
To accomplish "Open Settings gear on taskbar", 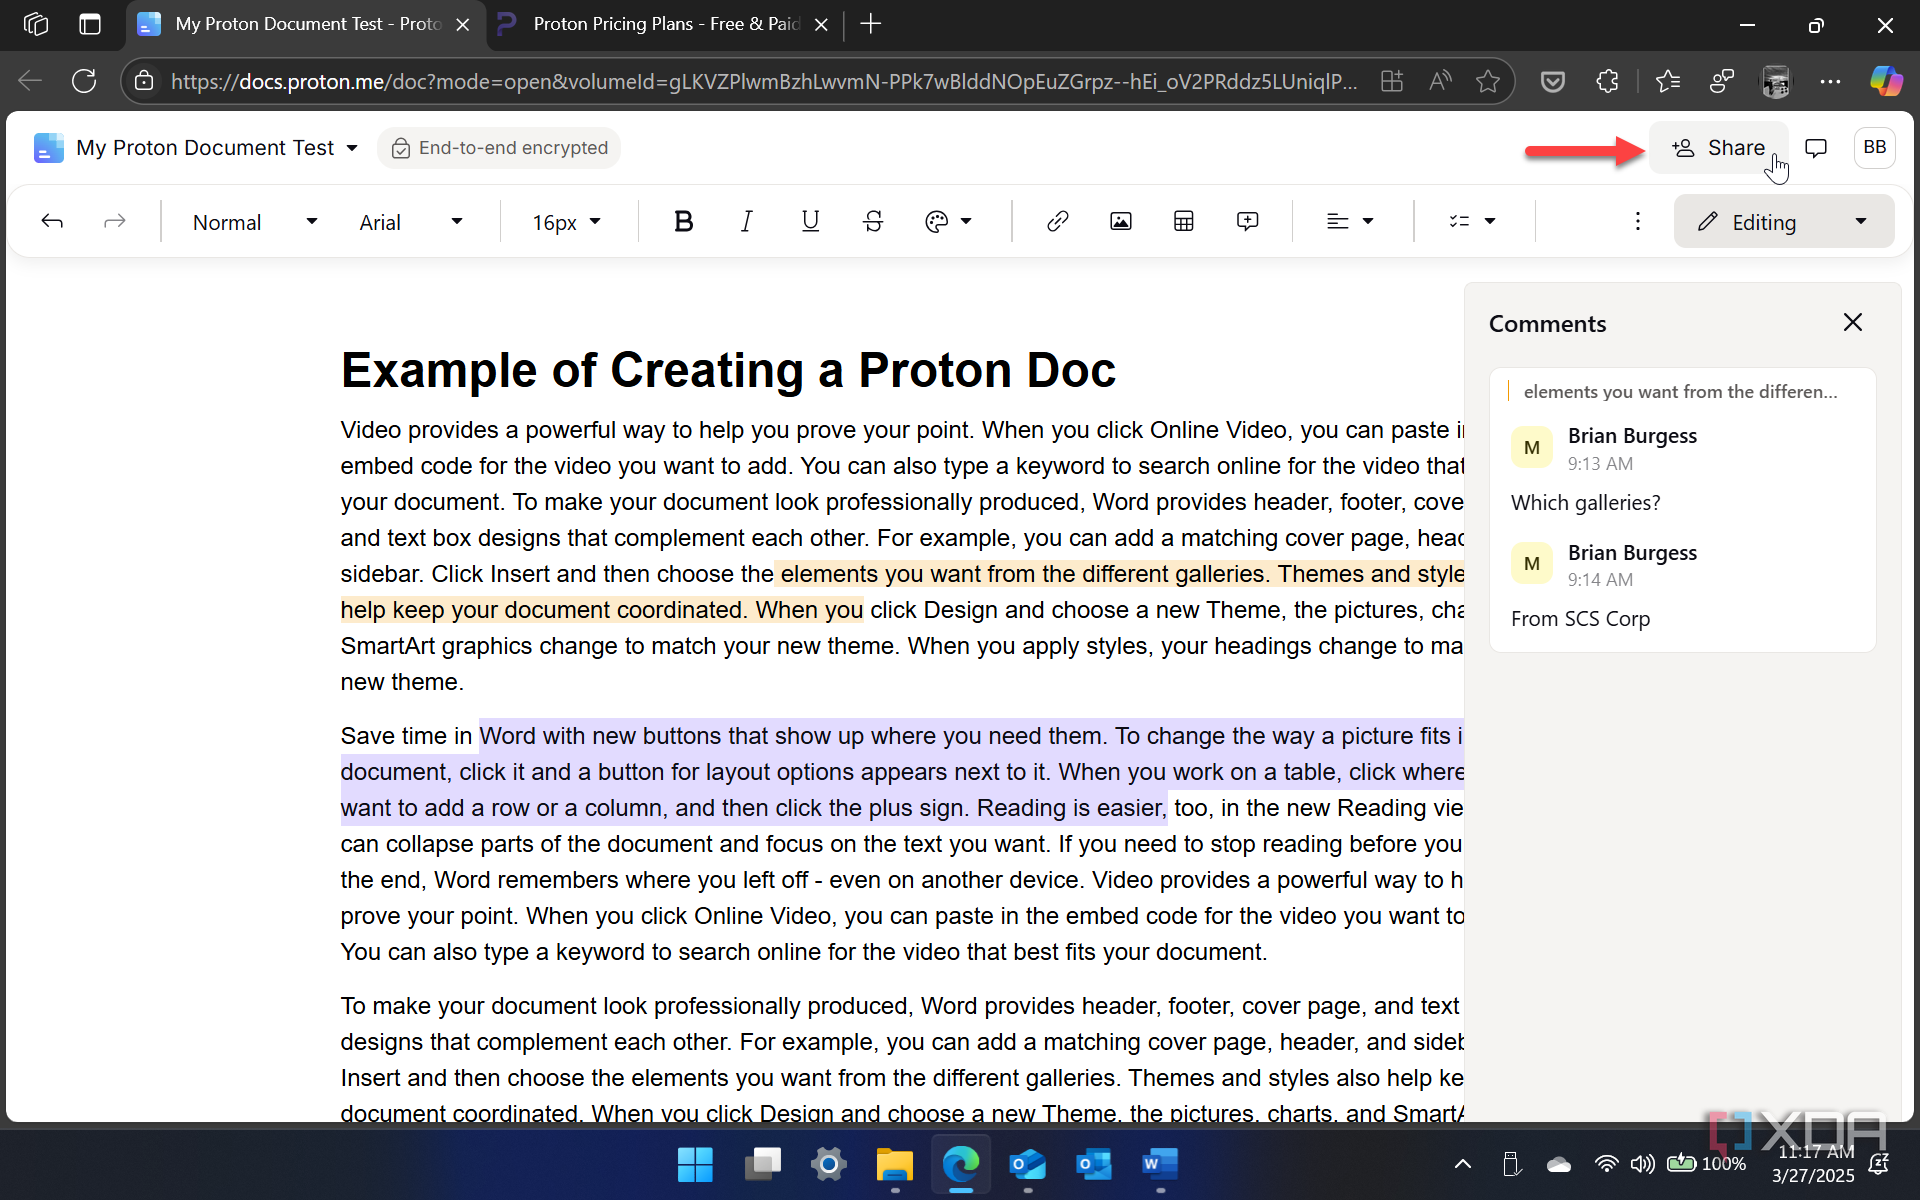I will click(828, 1164).
